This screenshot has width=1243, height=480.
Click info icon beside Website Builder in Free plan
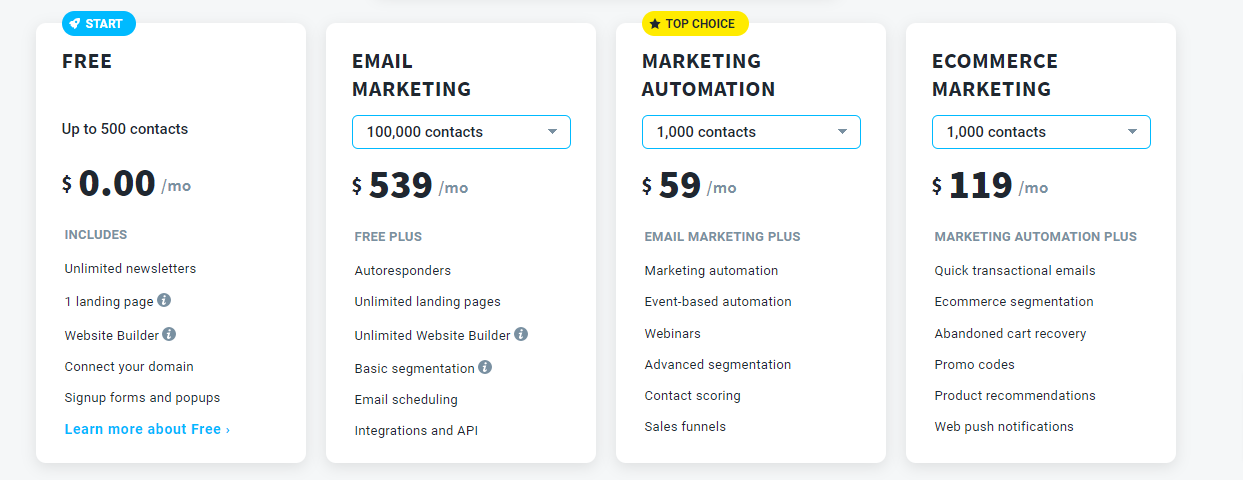[169, 334]
